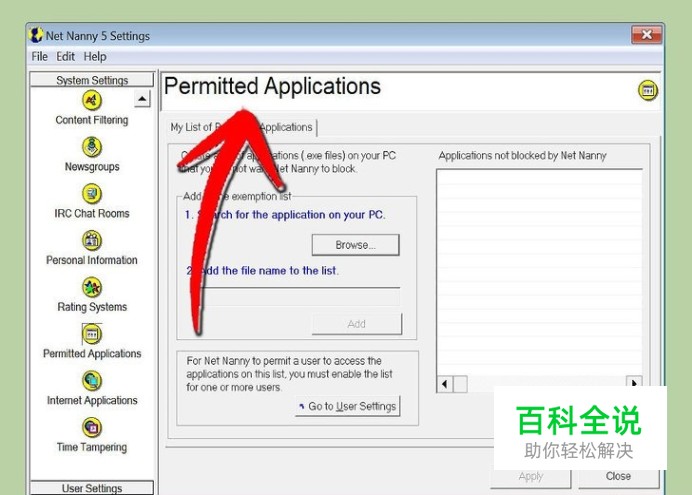Click the Add button
The image size is (692, 495).
click(x=357, y=324)
